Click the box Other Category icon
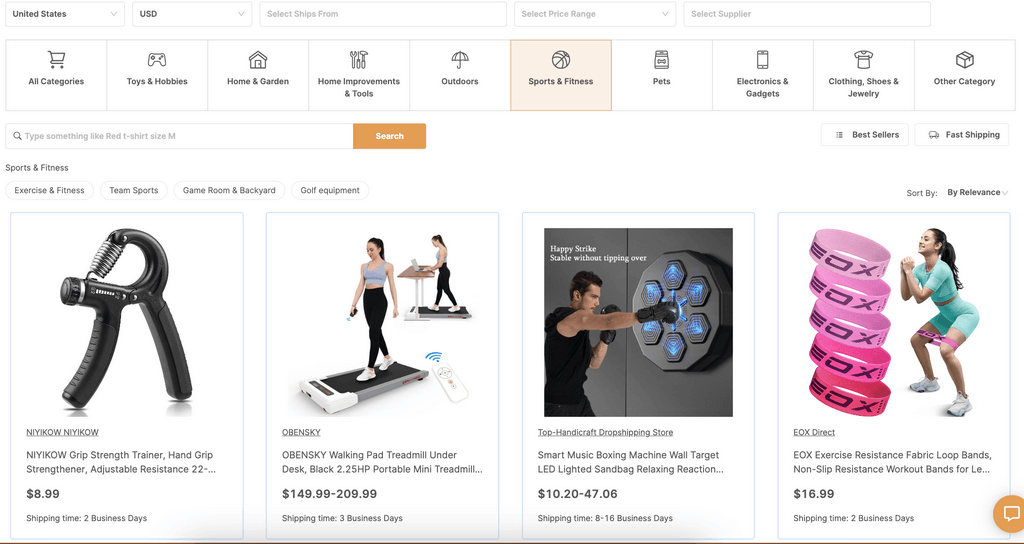This screenshot has width=1024, height=544. 965,59
